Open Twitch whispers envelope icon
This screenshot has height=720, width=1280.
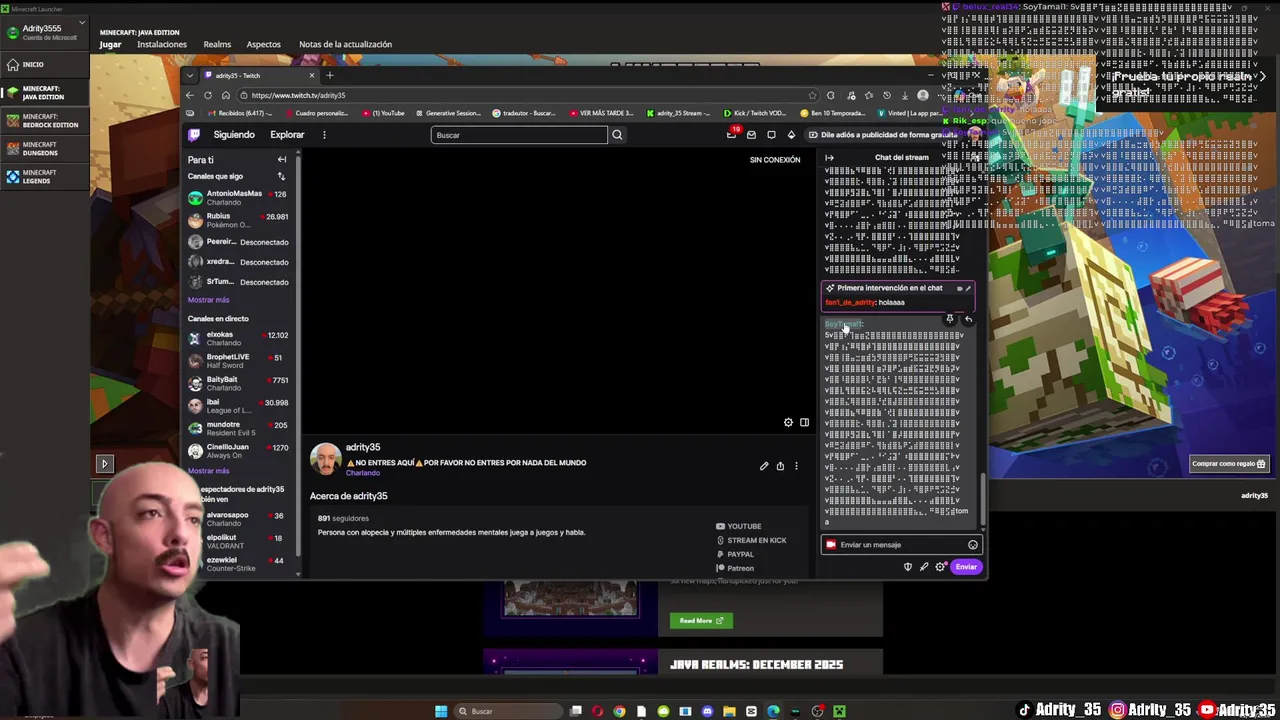click(752, 135)
